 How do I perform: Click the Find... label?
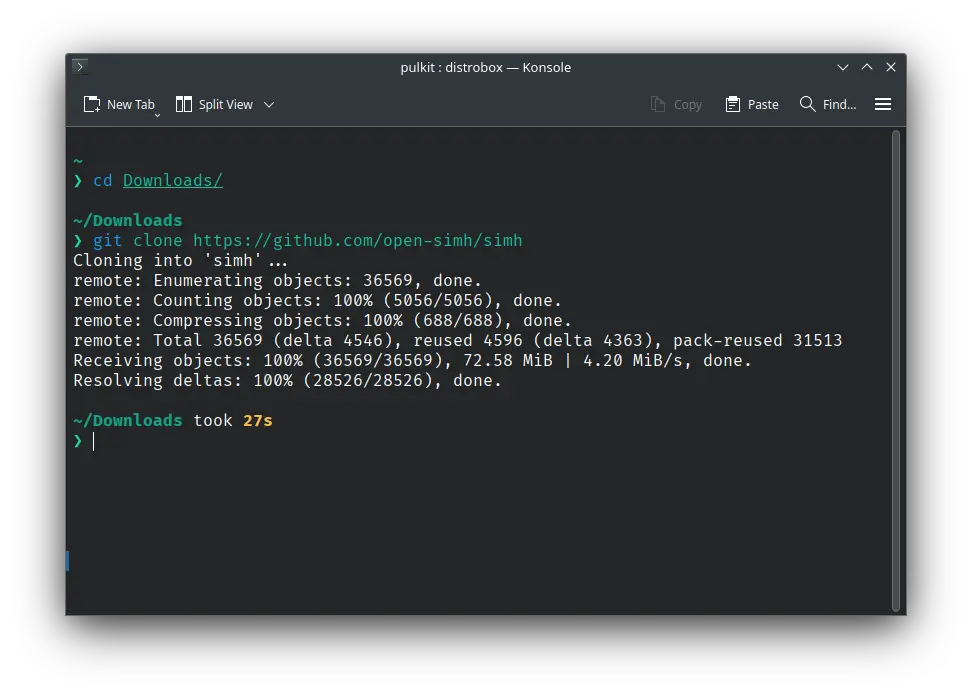pyautogui.click(x=840, y=105)
